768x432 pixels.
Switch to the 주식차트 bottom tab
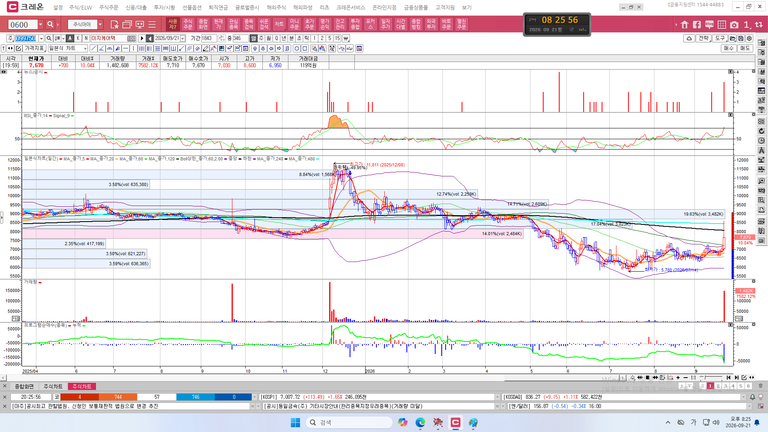click(x=53, y=386)
